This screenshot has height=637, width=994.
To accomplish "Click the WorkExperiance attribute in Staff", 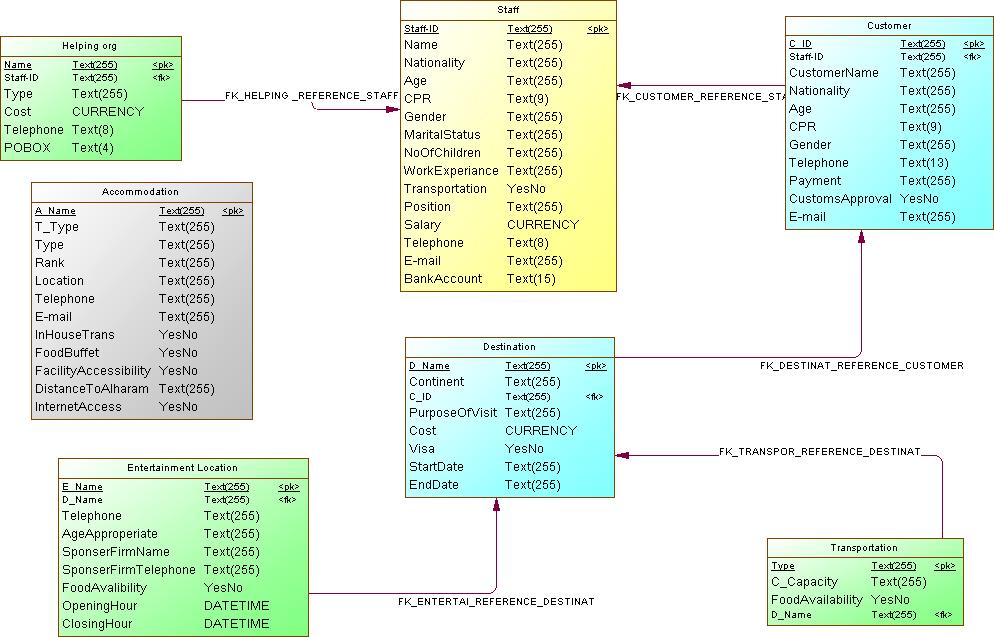I will [x=451, y=171].
